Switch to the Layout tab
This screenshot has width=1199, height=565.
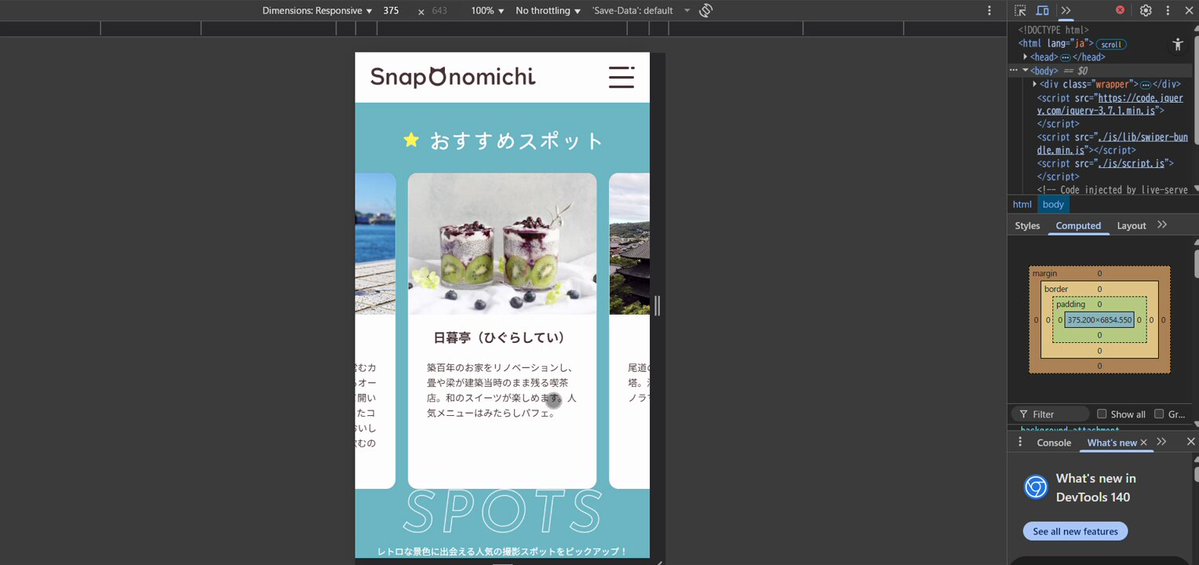1131,226
